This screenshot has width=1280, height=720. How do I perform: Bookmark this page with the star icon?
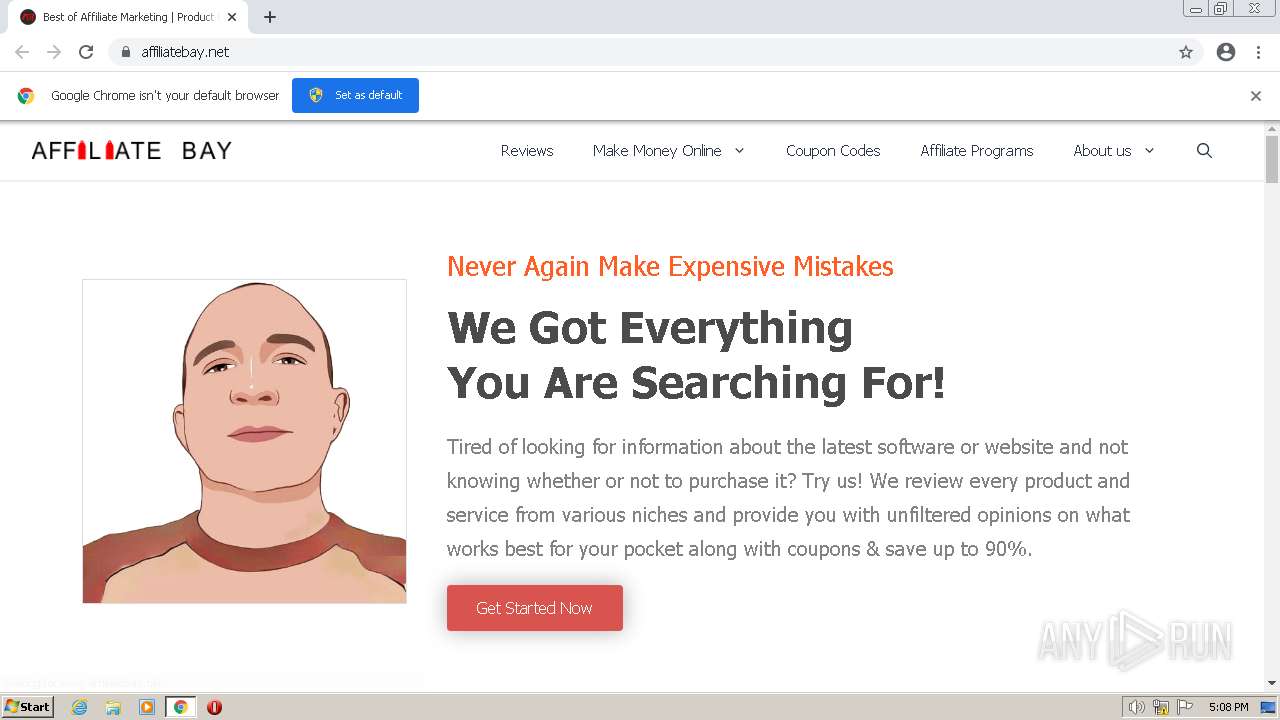click(x=1186, y=52)
